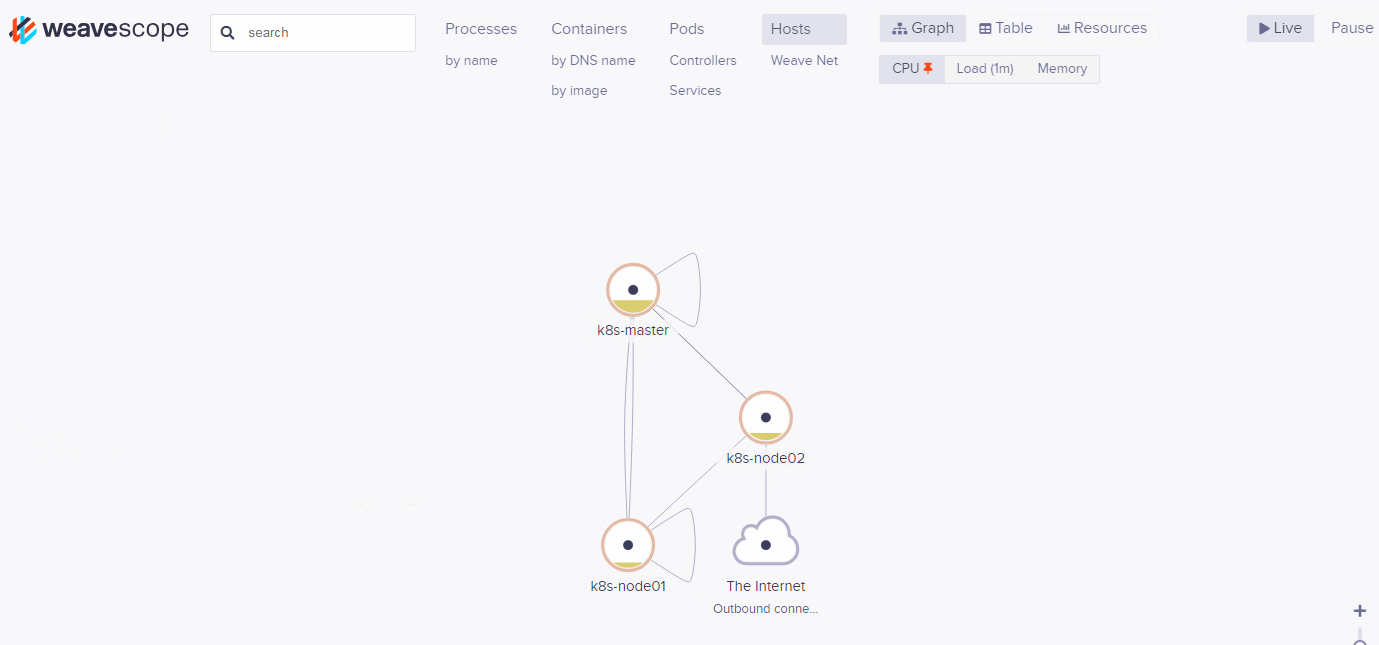Open the Containers topology
The width and height of the screenshot is (1379, 645).
pos(589,29)
